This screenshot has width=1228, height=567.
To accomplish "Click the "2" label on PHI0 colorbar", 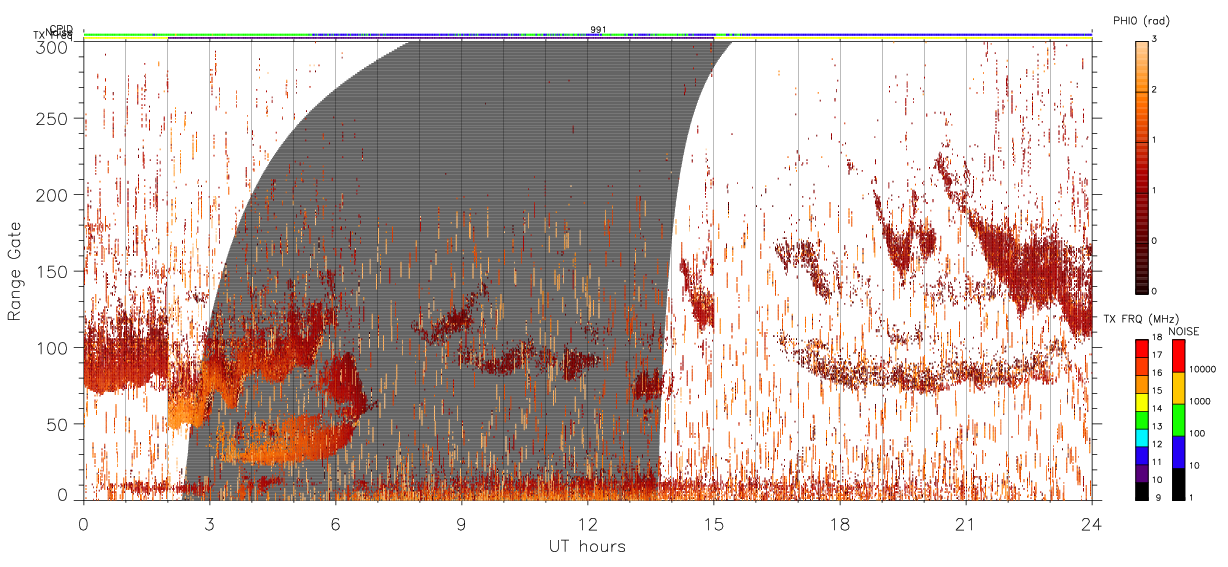I will pos(1155,91).
